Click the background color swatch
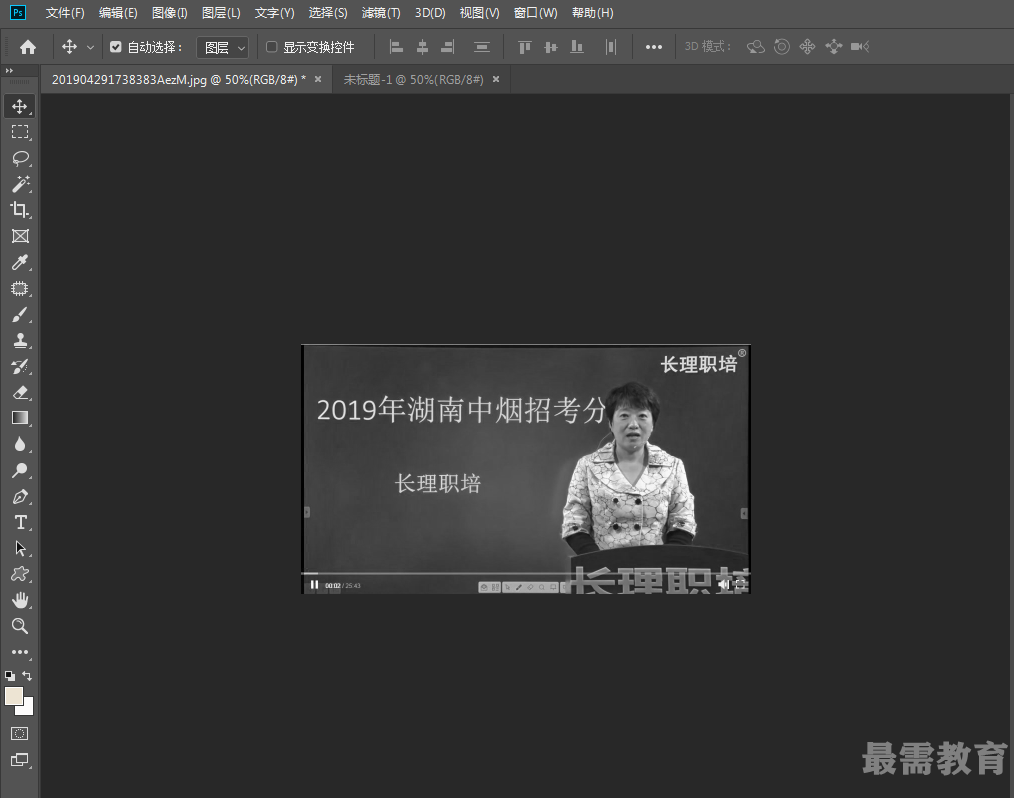Screen dimensions: 1014x798 (x=28, y=709)
